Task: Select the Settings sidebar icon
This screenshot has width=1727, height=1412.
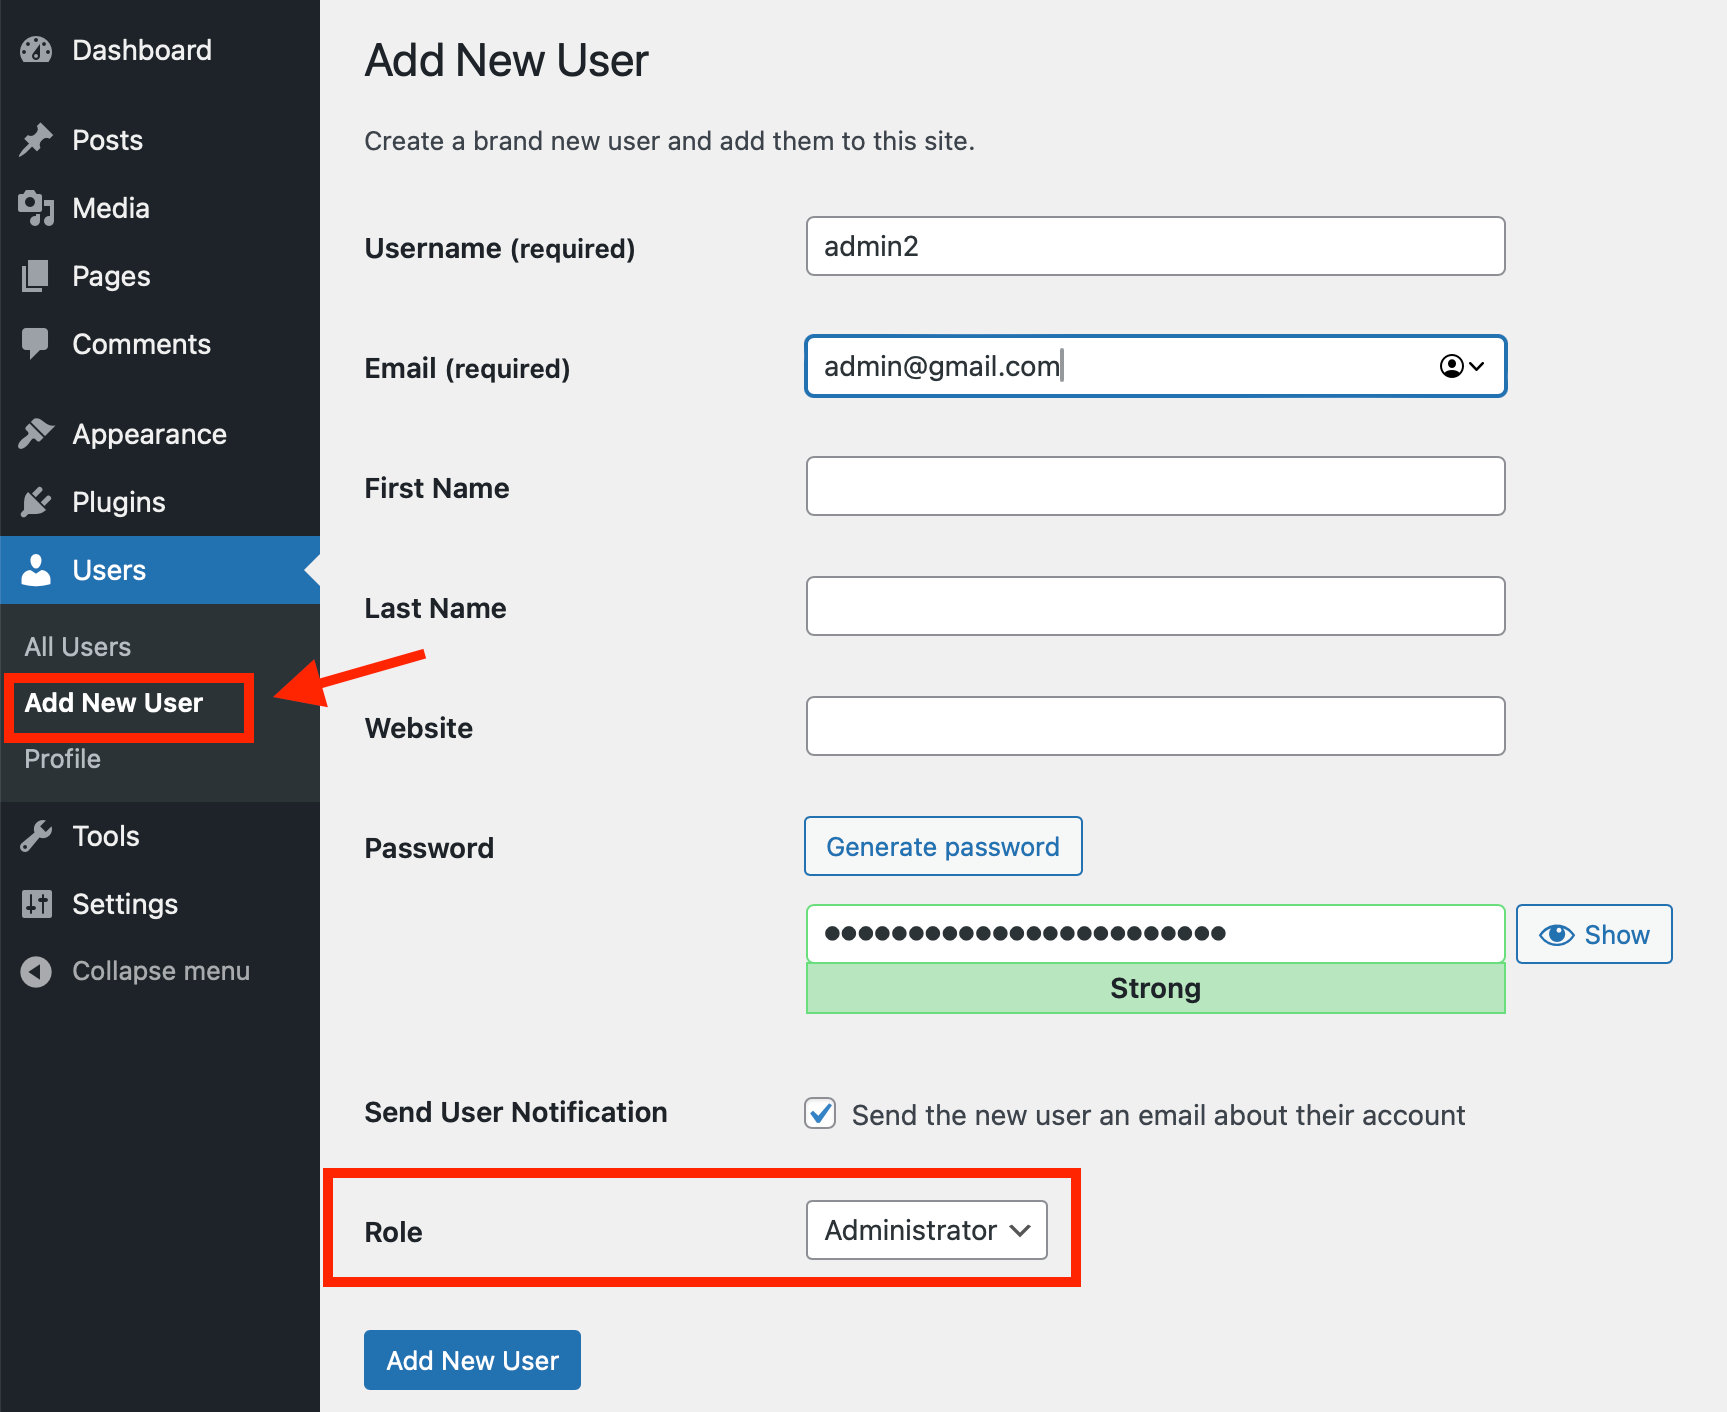Action: [36, 903]
